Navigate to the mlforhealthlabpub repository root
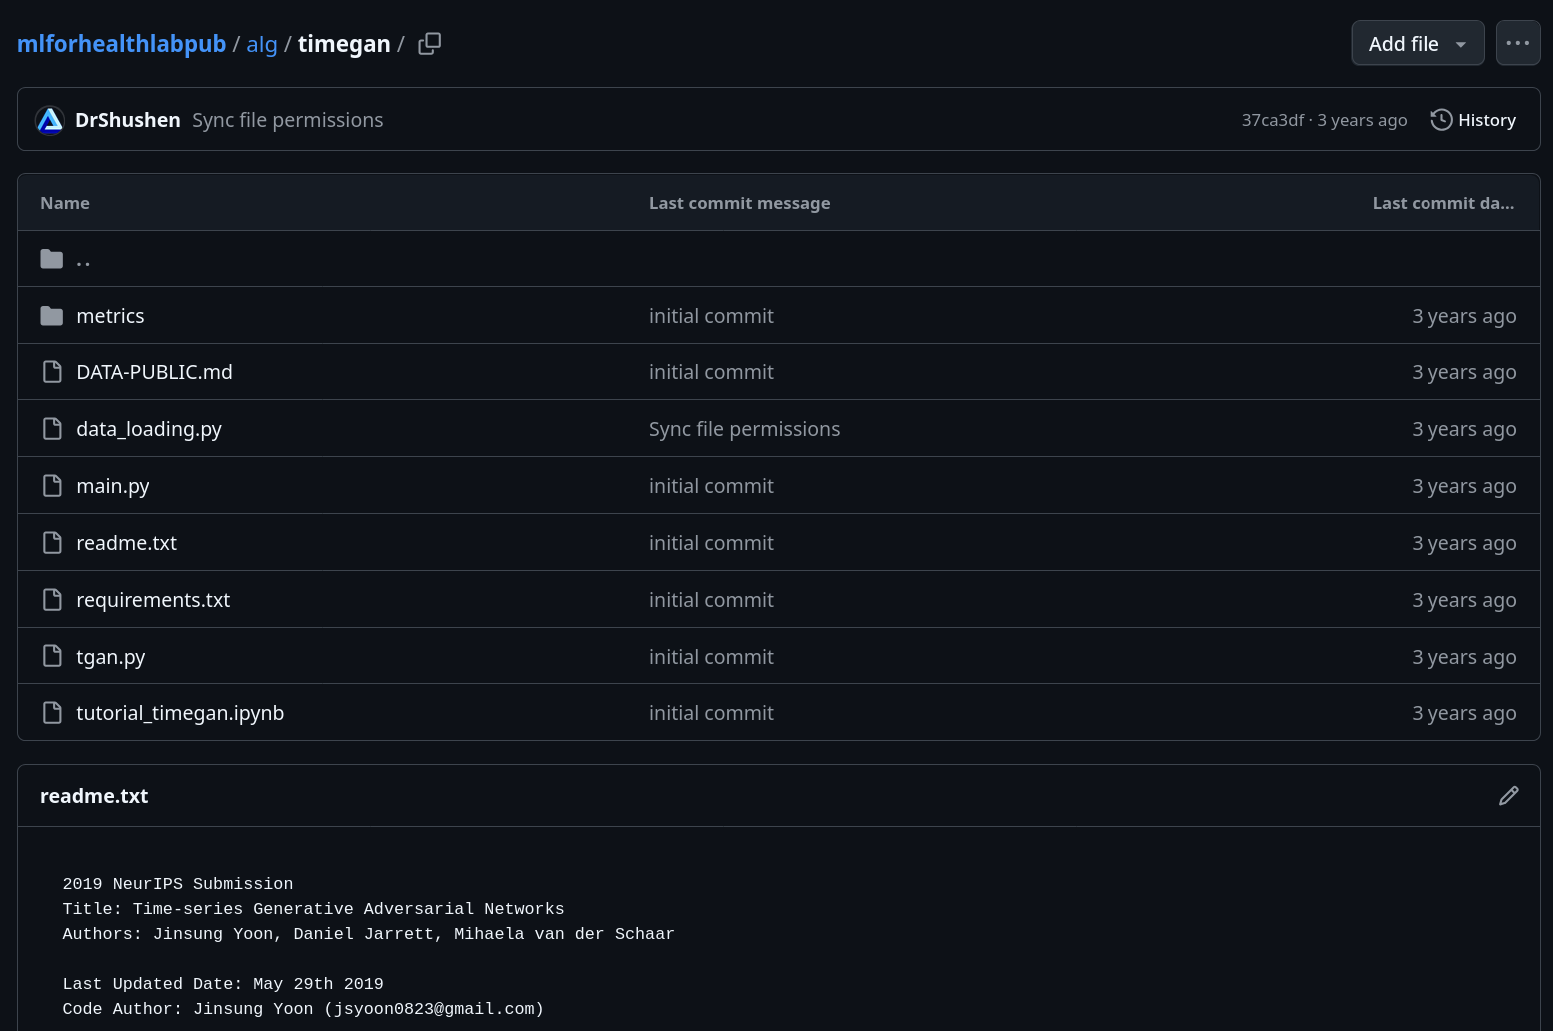 click(x=121, y=44)
